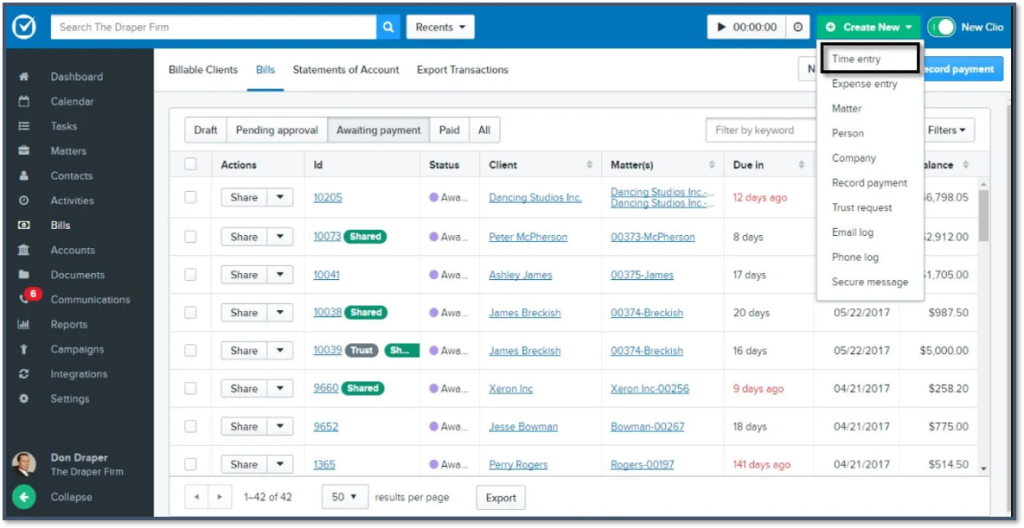Switch to Statements of Account tab
Screen dimensions: 1024x528
coord(346,70)
